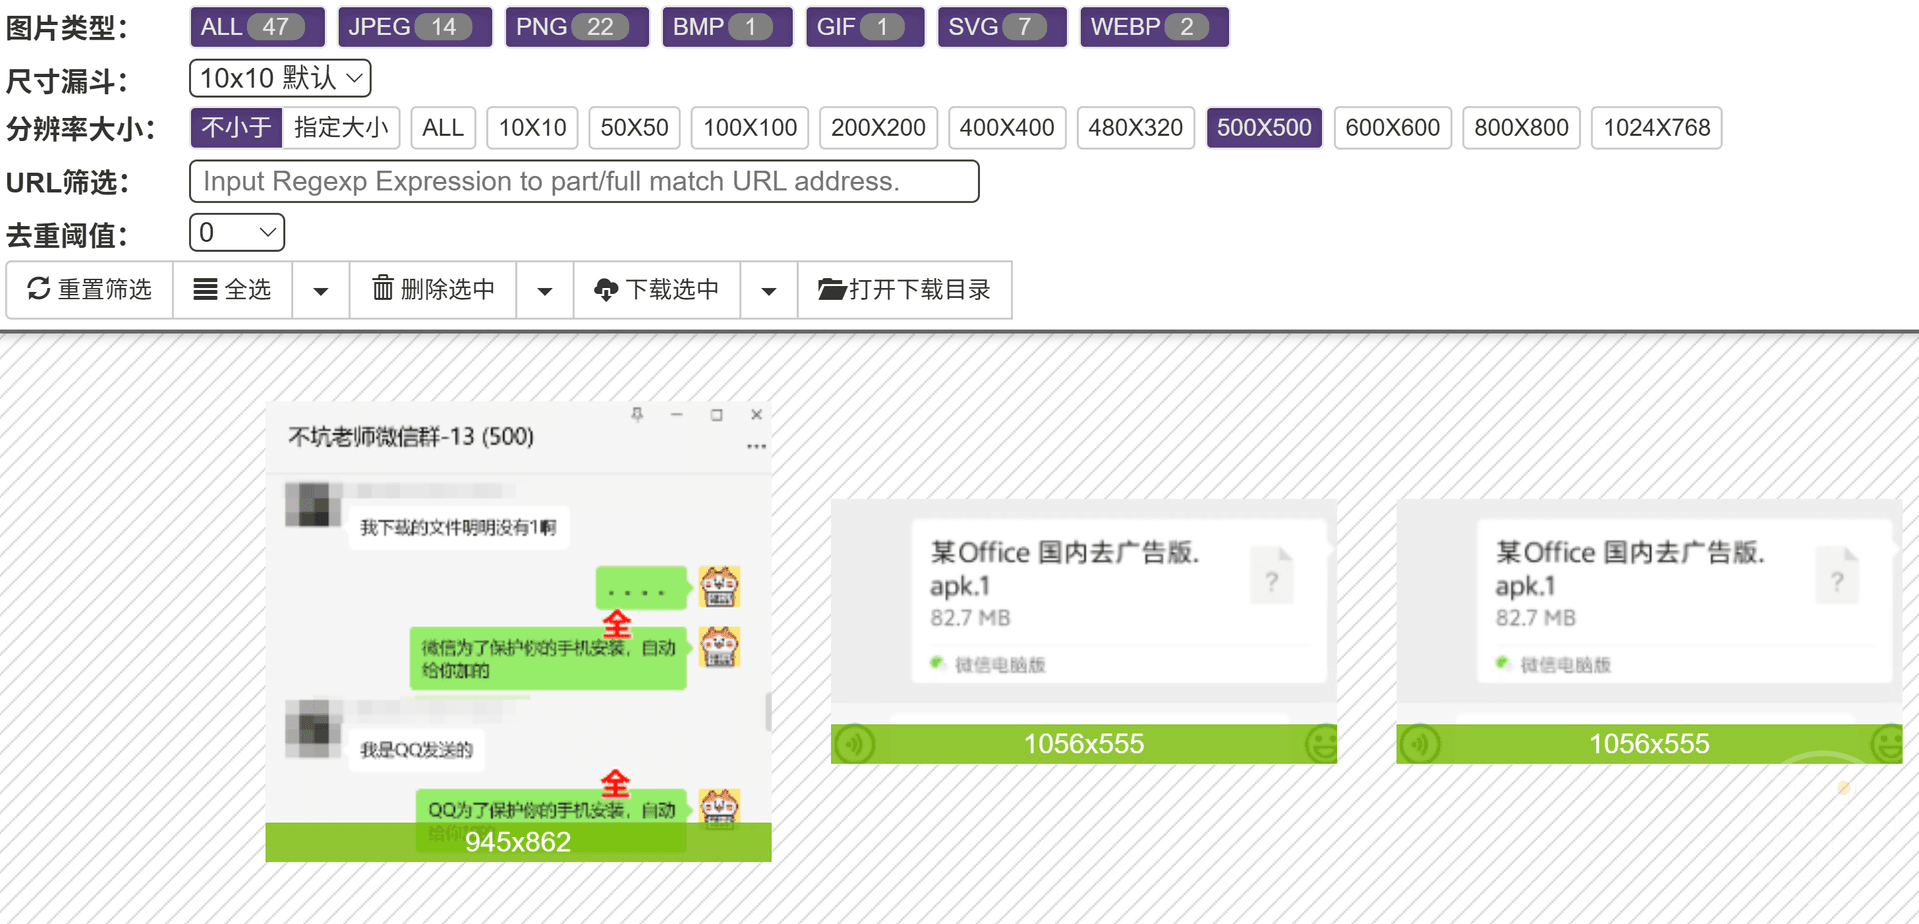Select the 945x862 chat screenshot thumbnail
The image size is (1919, 924).
click(x=518, y=632)
